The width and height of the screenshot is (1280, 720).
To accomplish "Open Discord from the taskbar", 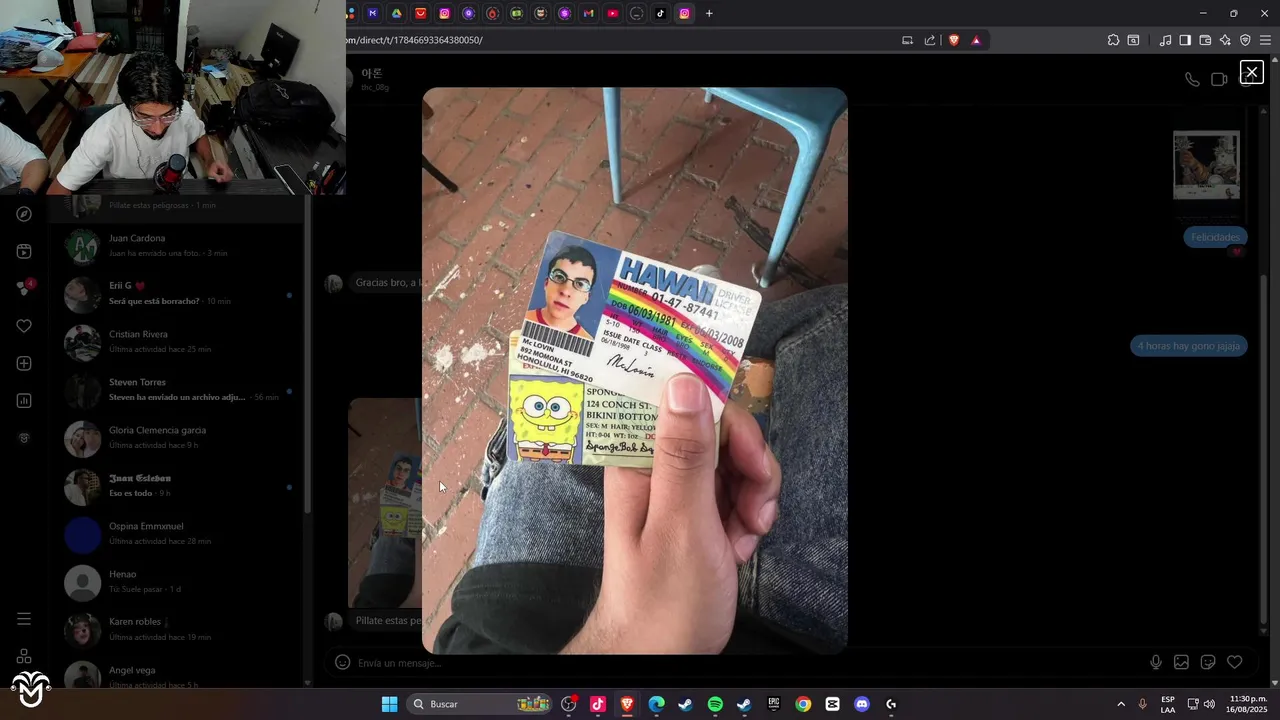I will tap(862, 704).
